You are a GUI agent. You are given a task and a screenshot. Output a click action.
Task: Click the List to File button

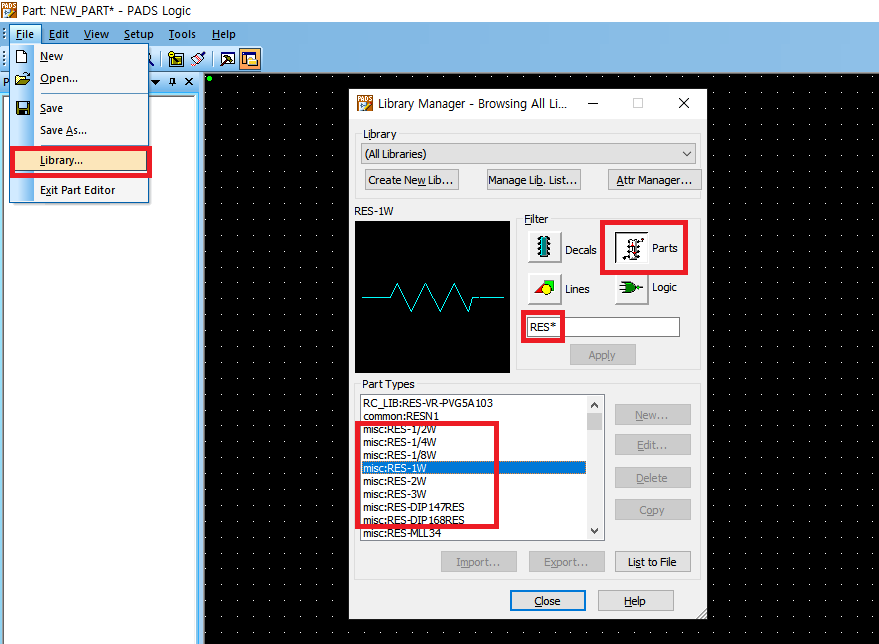pos(652,562)
